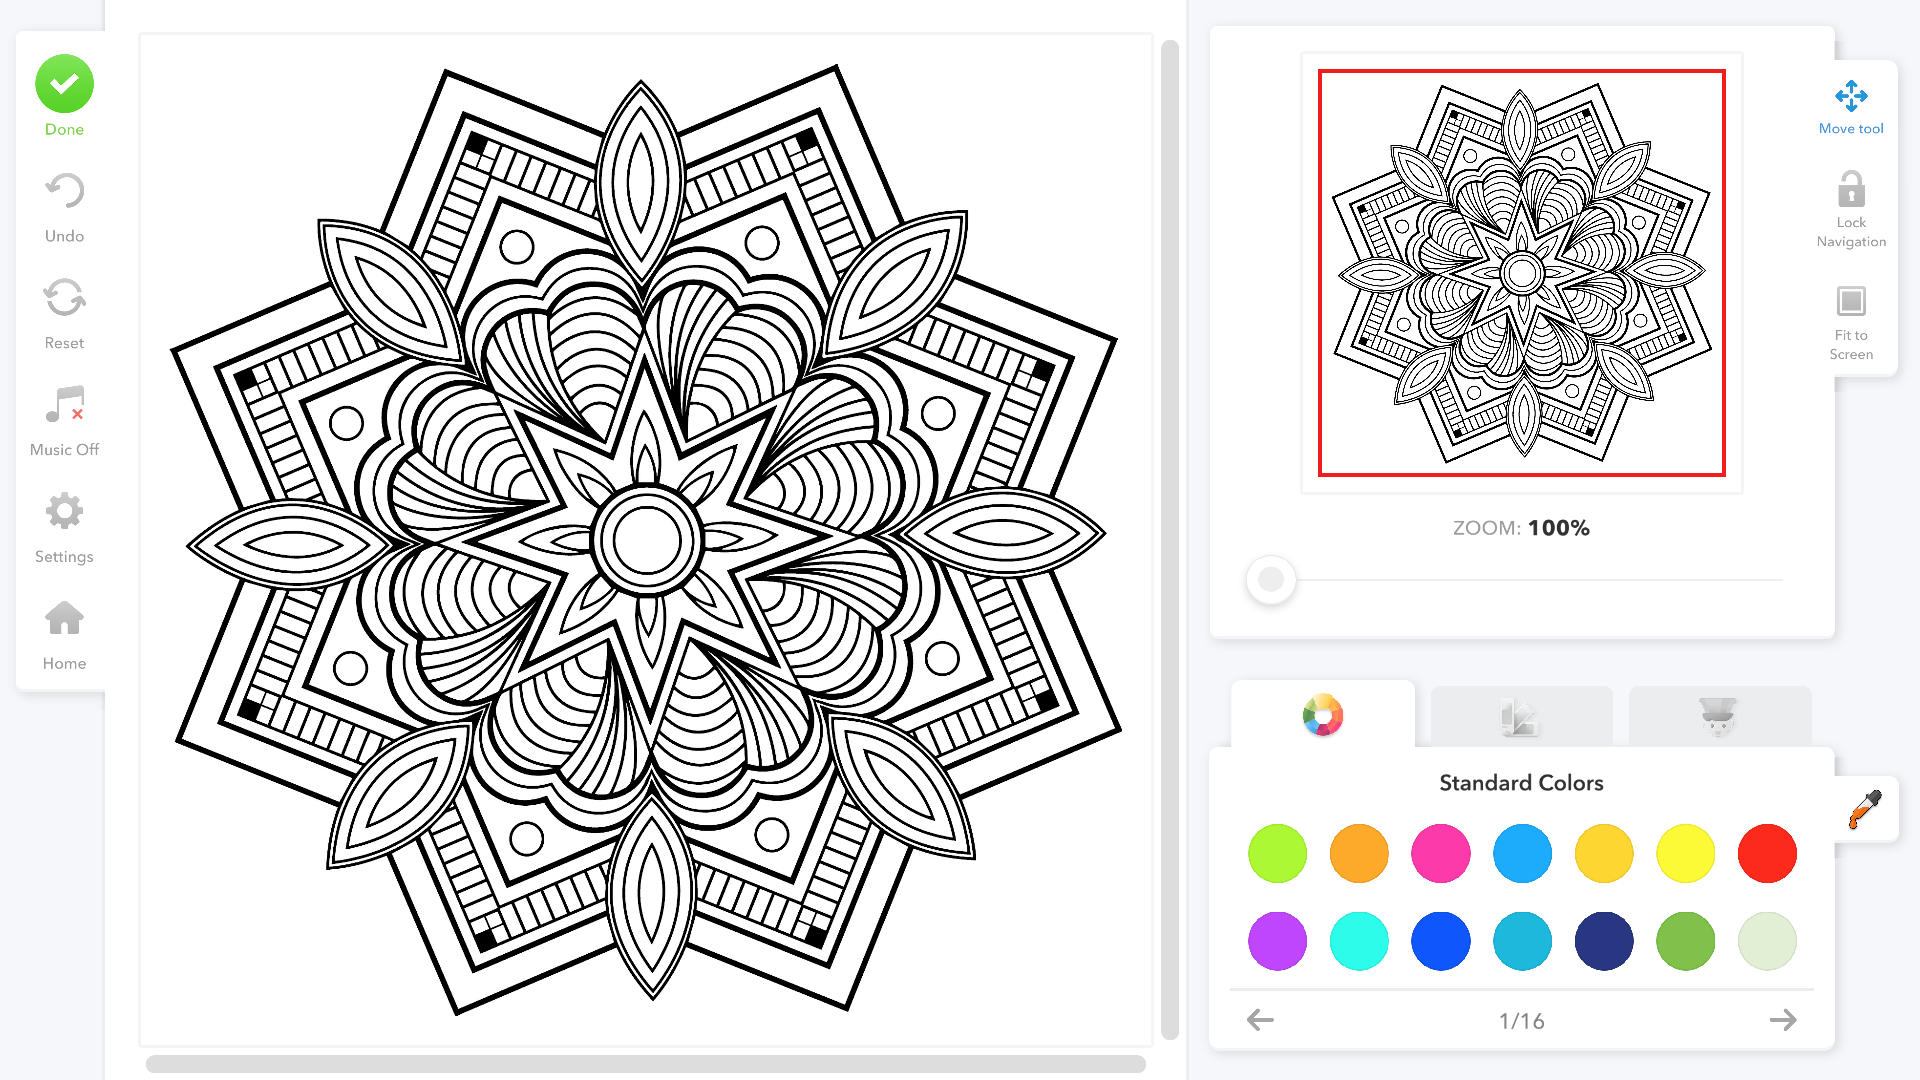Open the Settings gear
The height and width of the screenshot is (1080, 1920).
[x=64, y=512]
